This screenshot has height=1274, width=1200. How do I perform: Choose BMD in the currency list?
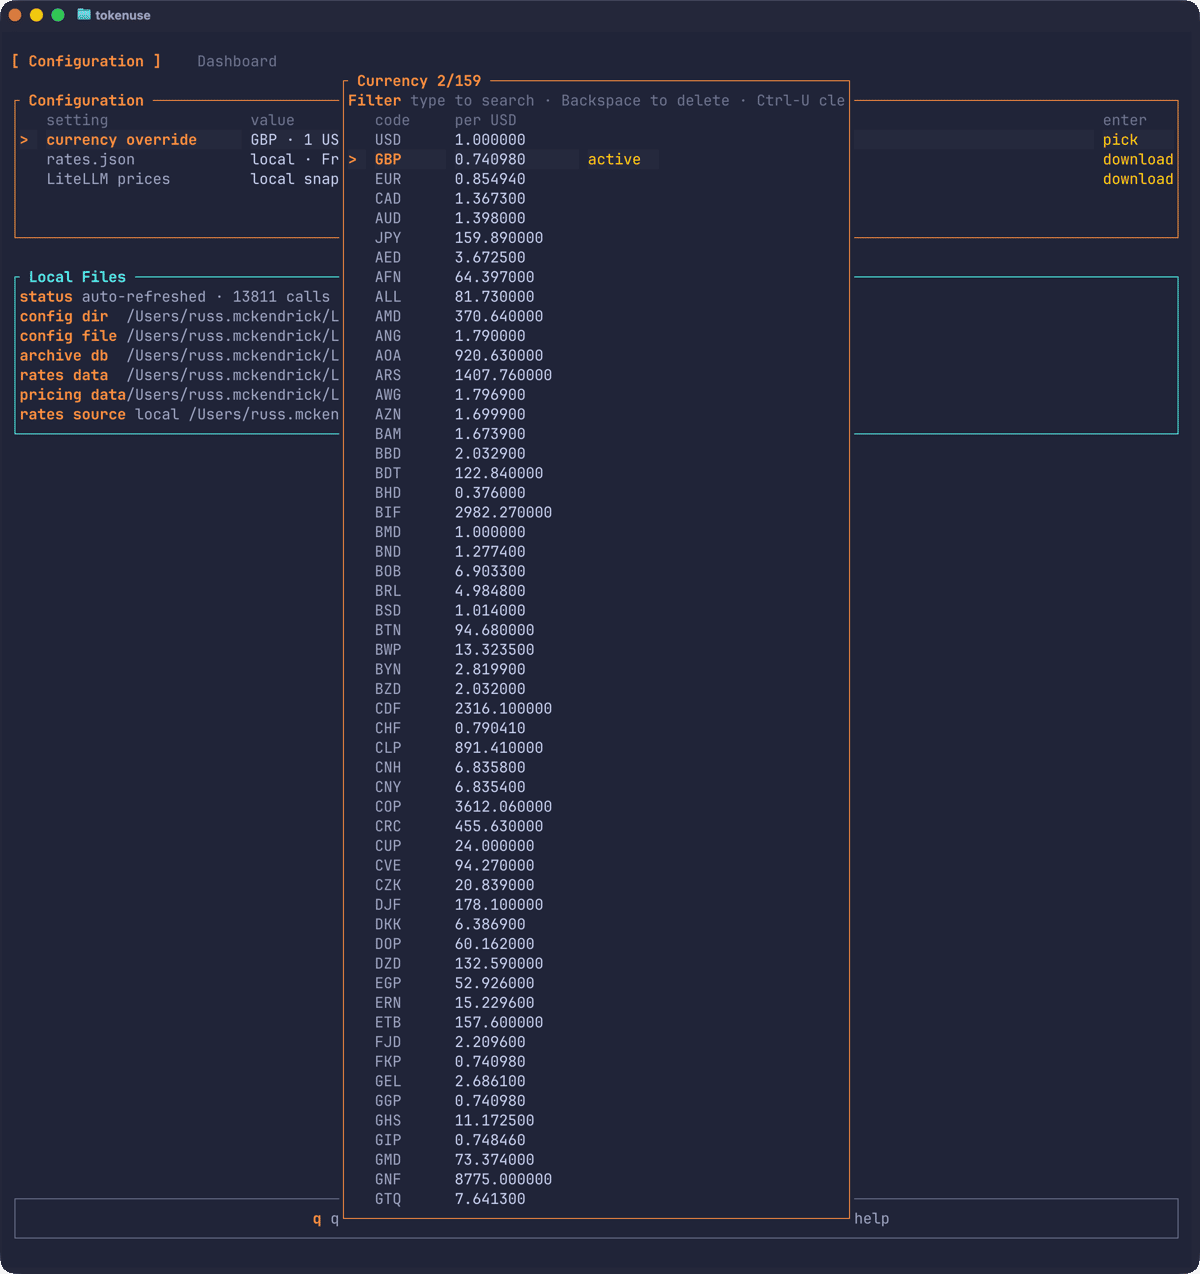(x=597, y=532)
